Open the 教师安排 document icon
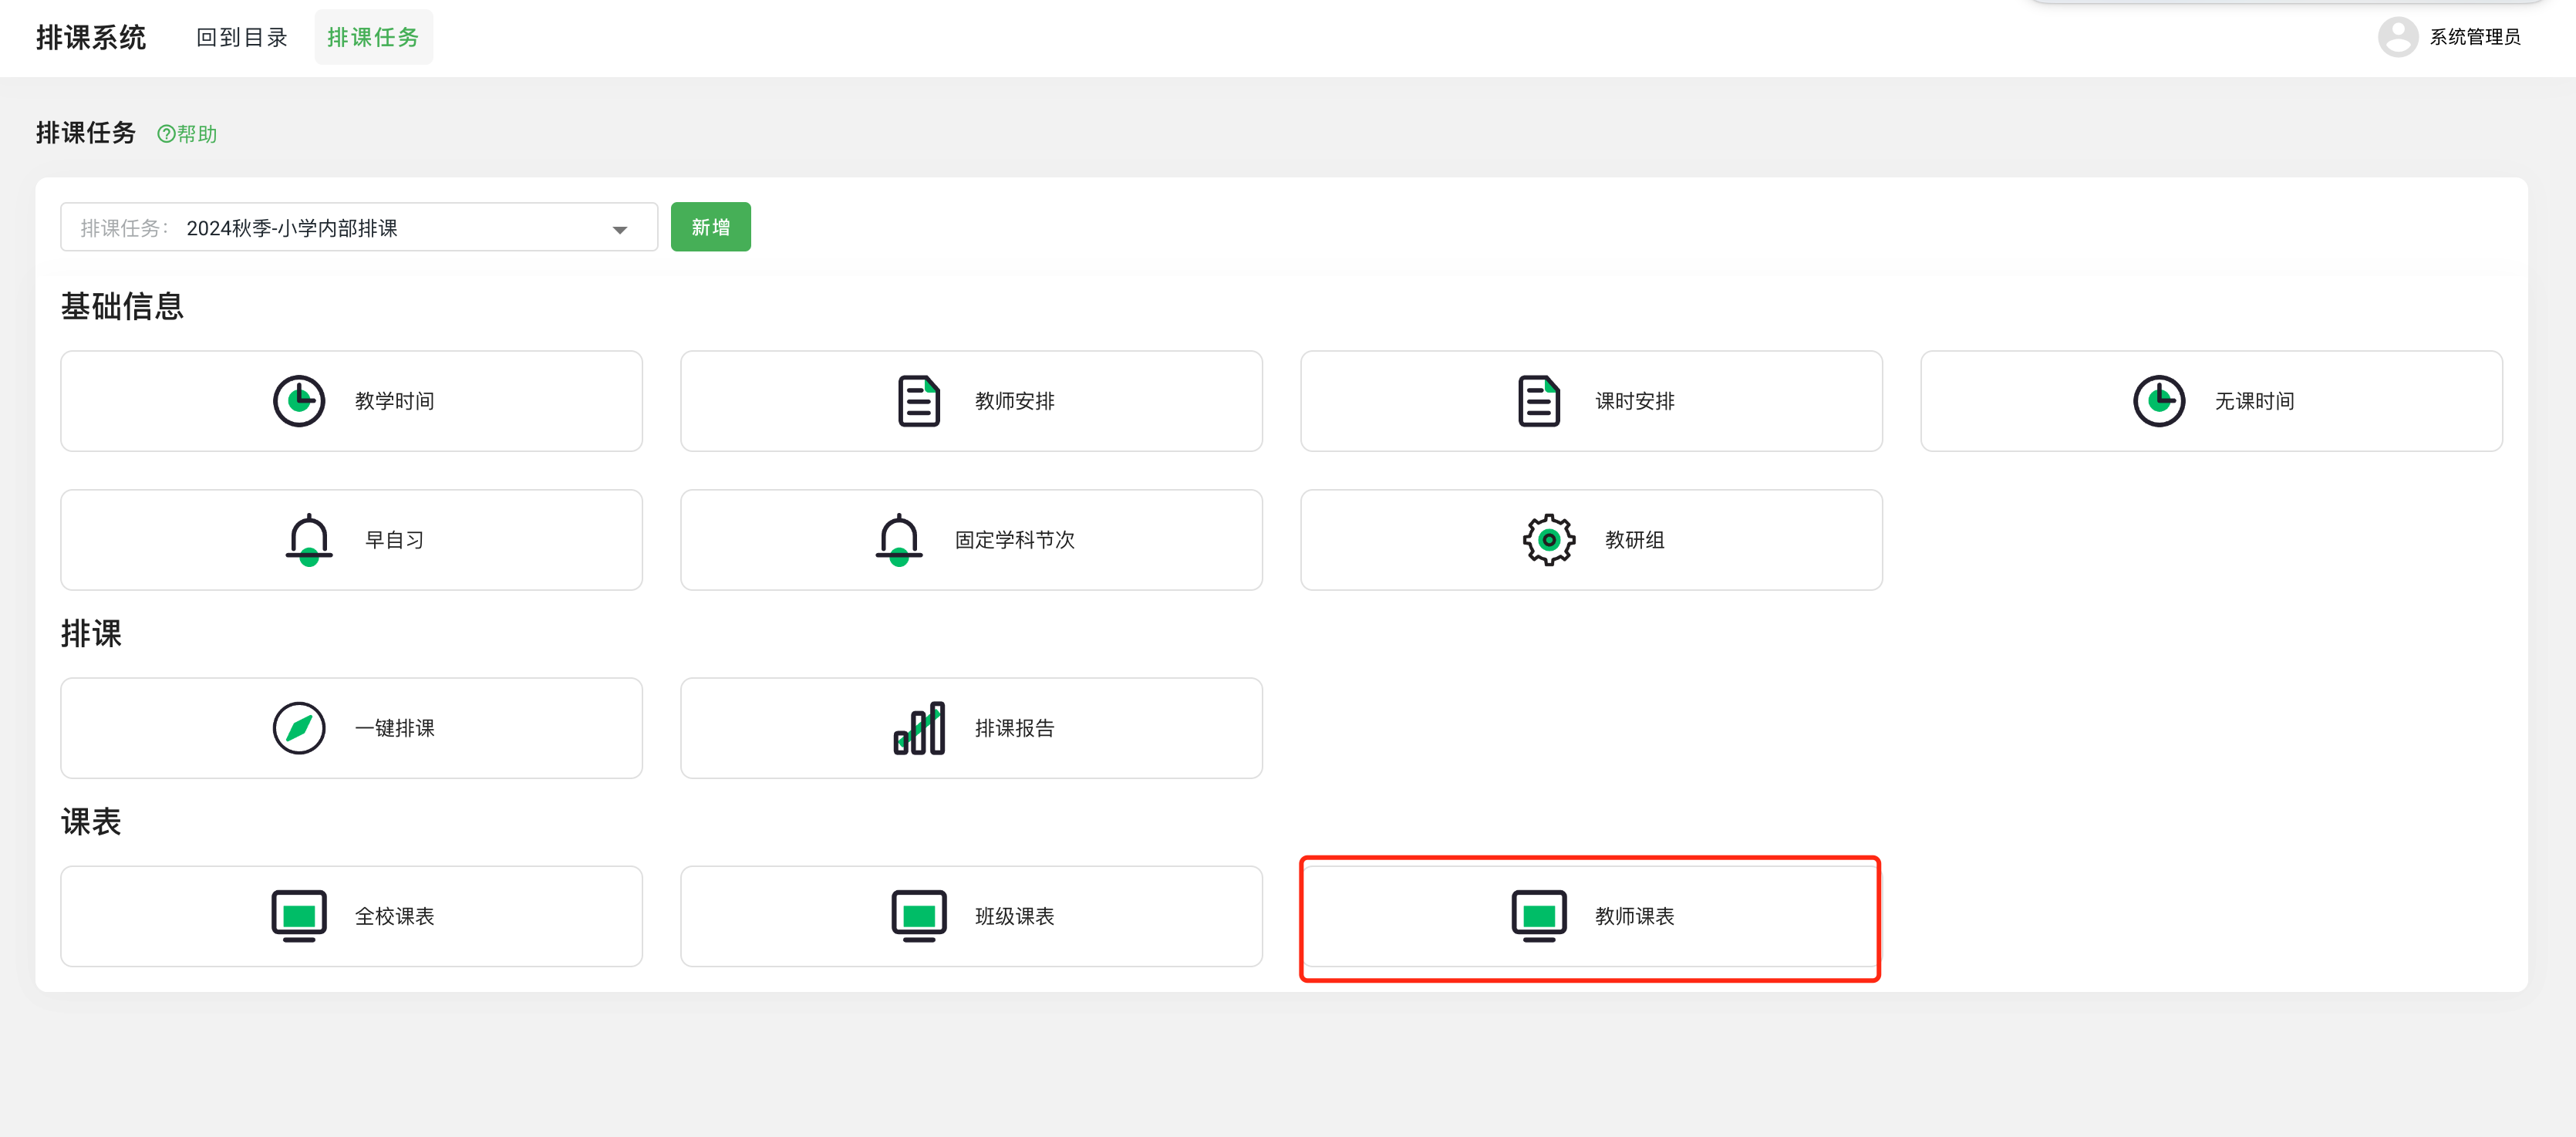The width and height of the screenshot is (2576, 1137). [918, 401]
